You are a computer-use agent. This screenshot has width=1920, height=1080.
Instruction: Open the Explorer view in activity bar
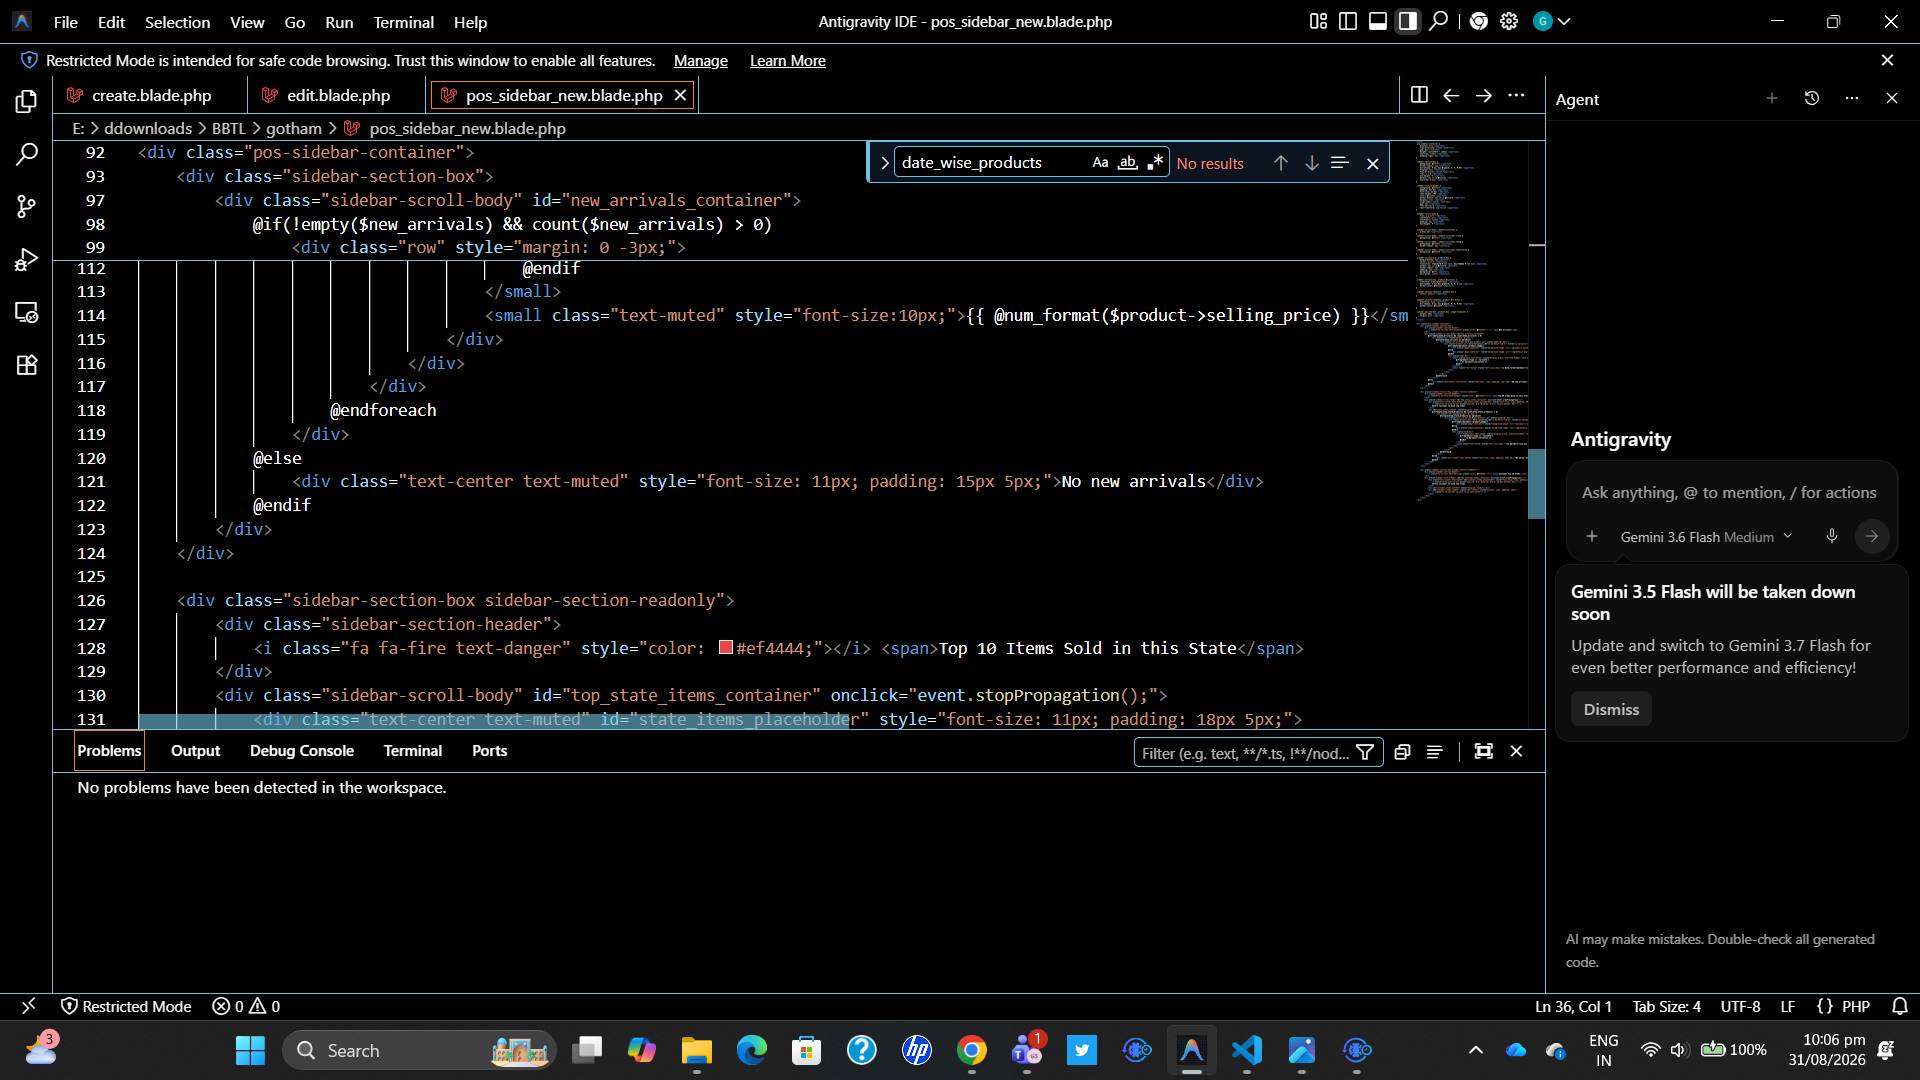(x=27, y=102)
